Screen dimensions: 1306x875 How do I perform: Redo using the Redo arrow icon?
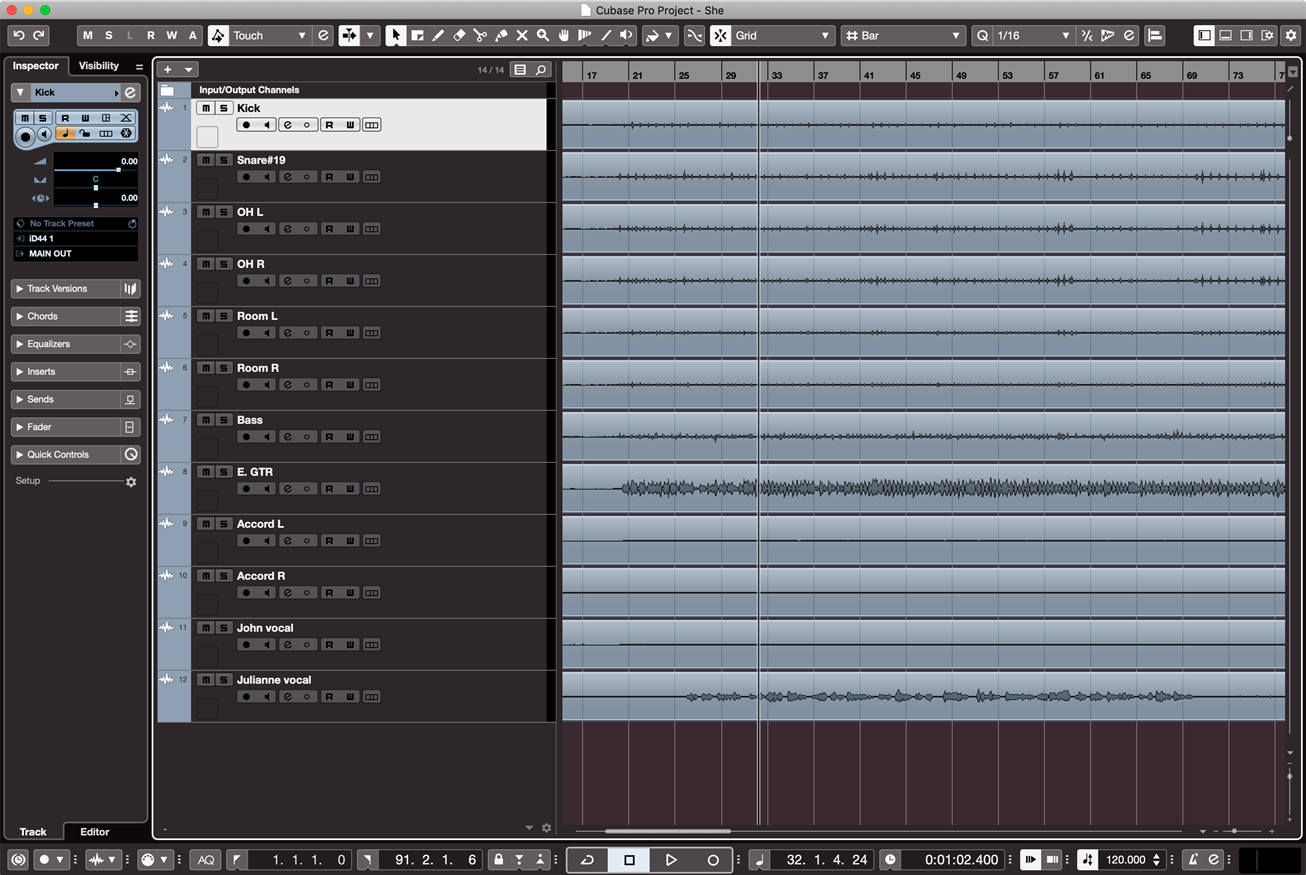pyautogui.click(x=39, y=35)
